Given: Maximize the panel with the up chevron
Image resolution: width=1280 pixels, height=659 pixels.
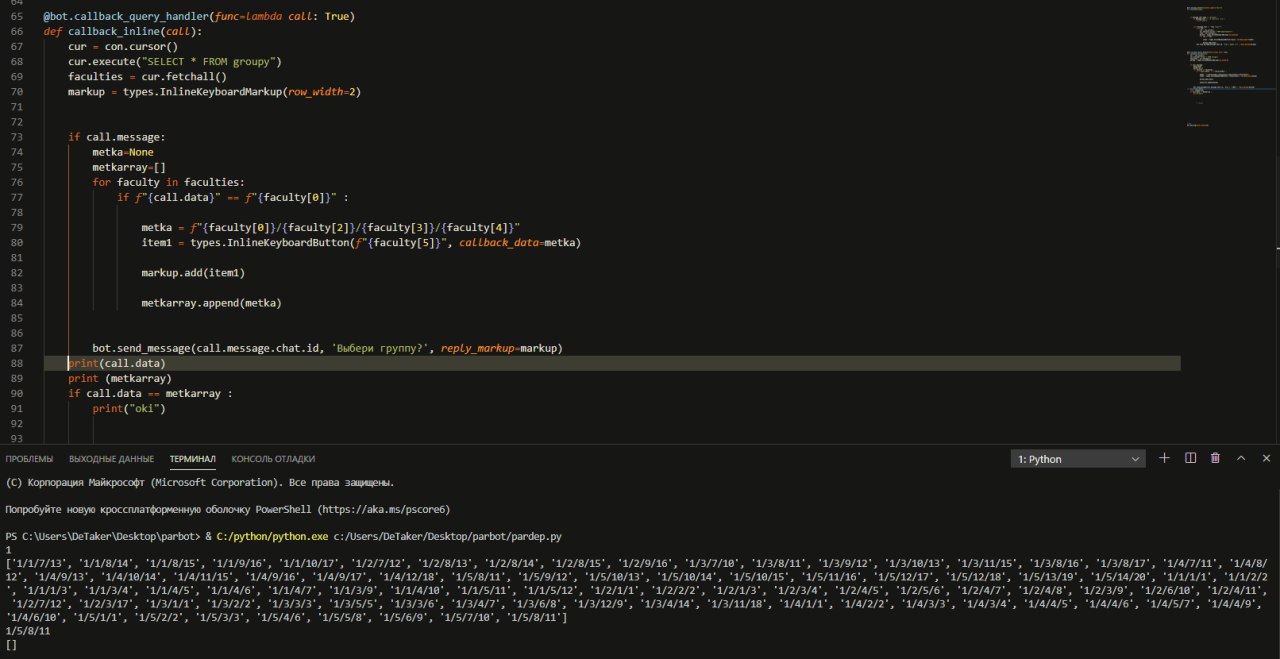Looking at the screenshot, I should pos(1241,458).
